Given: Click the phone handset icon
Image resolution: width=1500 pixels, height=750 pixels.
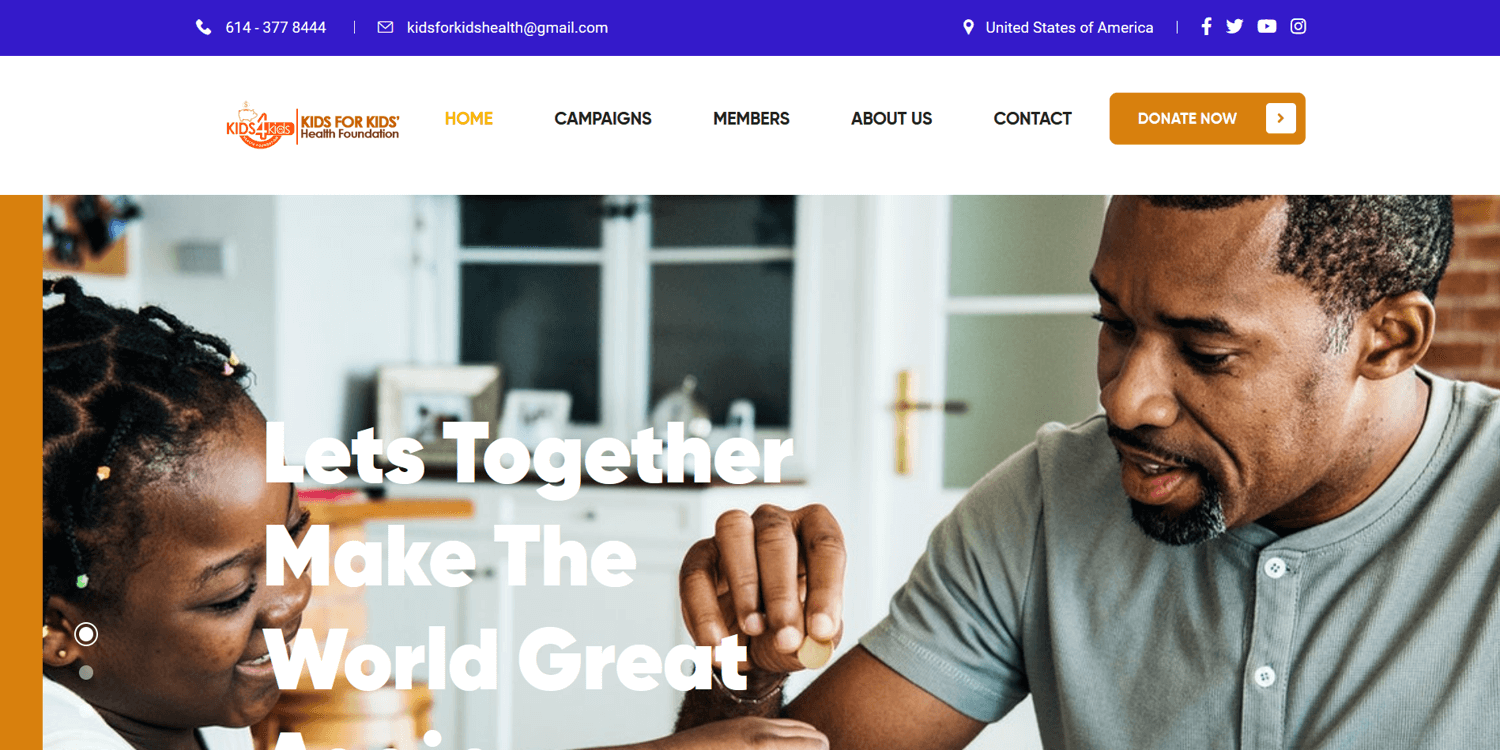Looking at the screenshot, I should pyautogui.click(x=204, y=28).
